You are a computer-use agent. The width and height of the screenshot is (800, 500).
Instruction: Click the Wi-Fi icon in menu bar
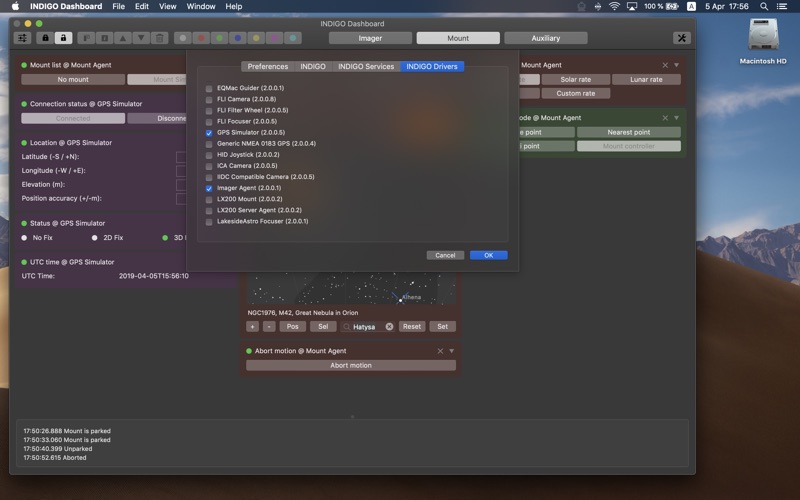click(614, 6)
